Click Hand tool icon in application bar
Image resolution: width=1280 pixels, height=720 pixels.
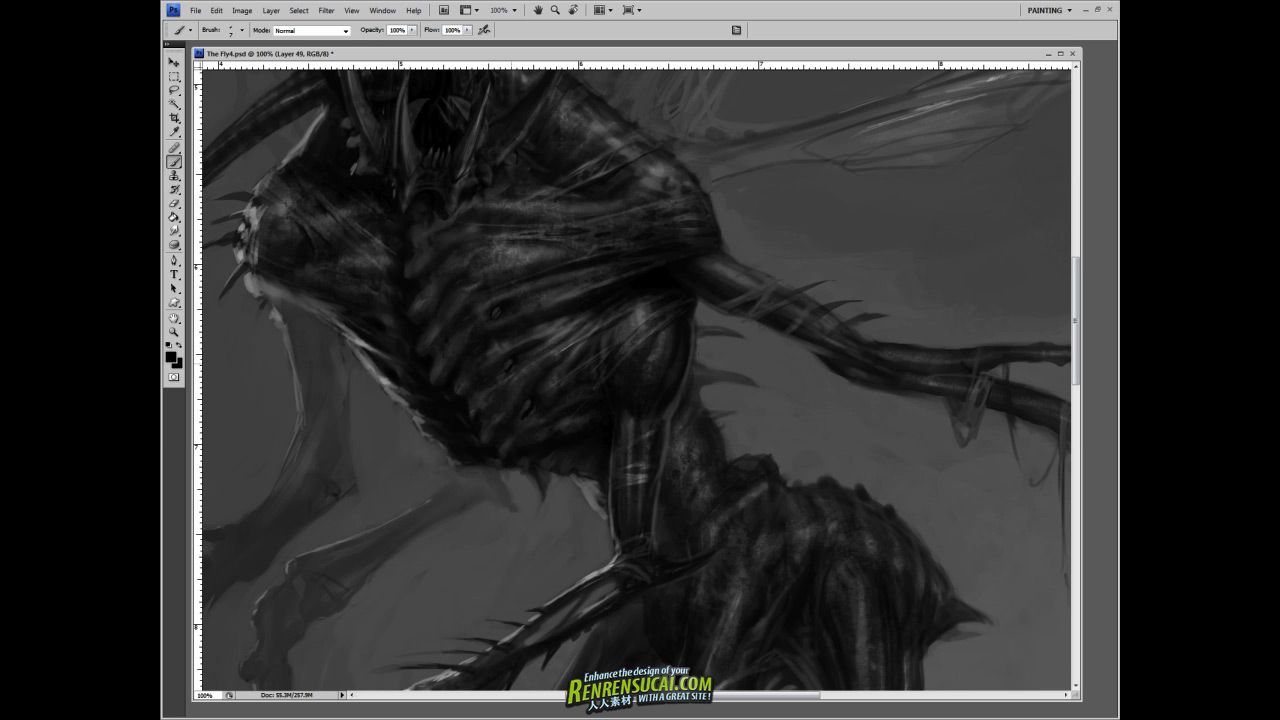538,10
